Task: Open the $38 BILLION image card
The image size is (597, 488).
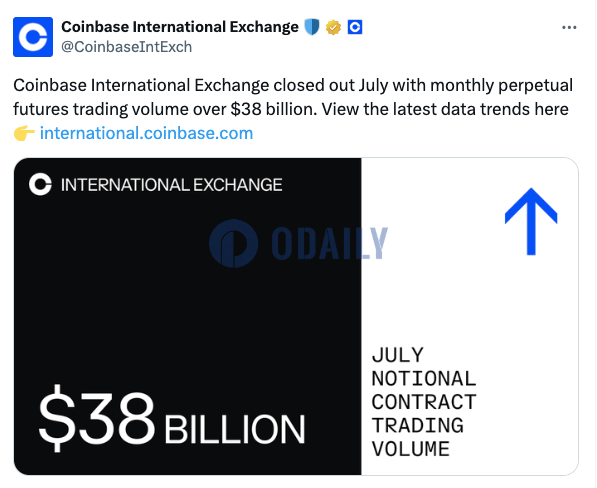Action: (296, 316)
